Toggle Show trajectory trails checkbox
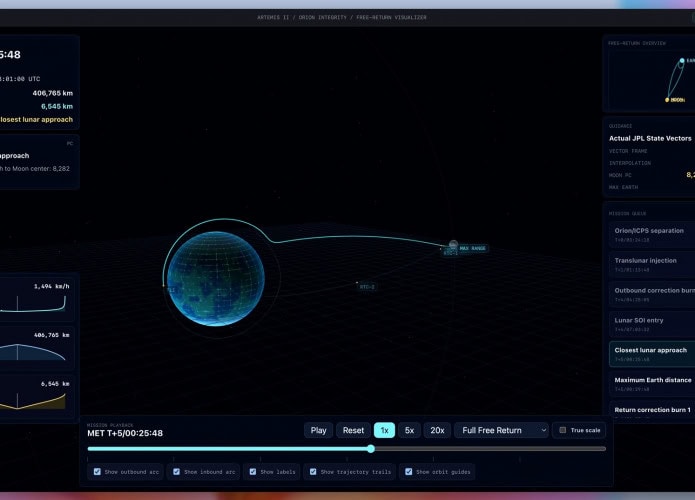The height and width of the screenshot is (500, 695). pyautogui.click(x=314, y=471)
